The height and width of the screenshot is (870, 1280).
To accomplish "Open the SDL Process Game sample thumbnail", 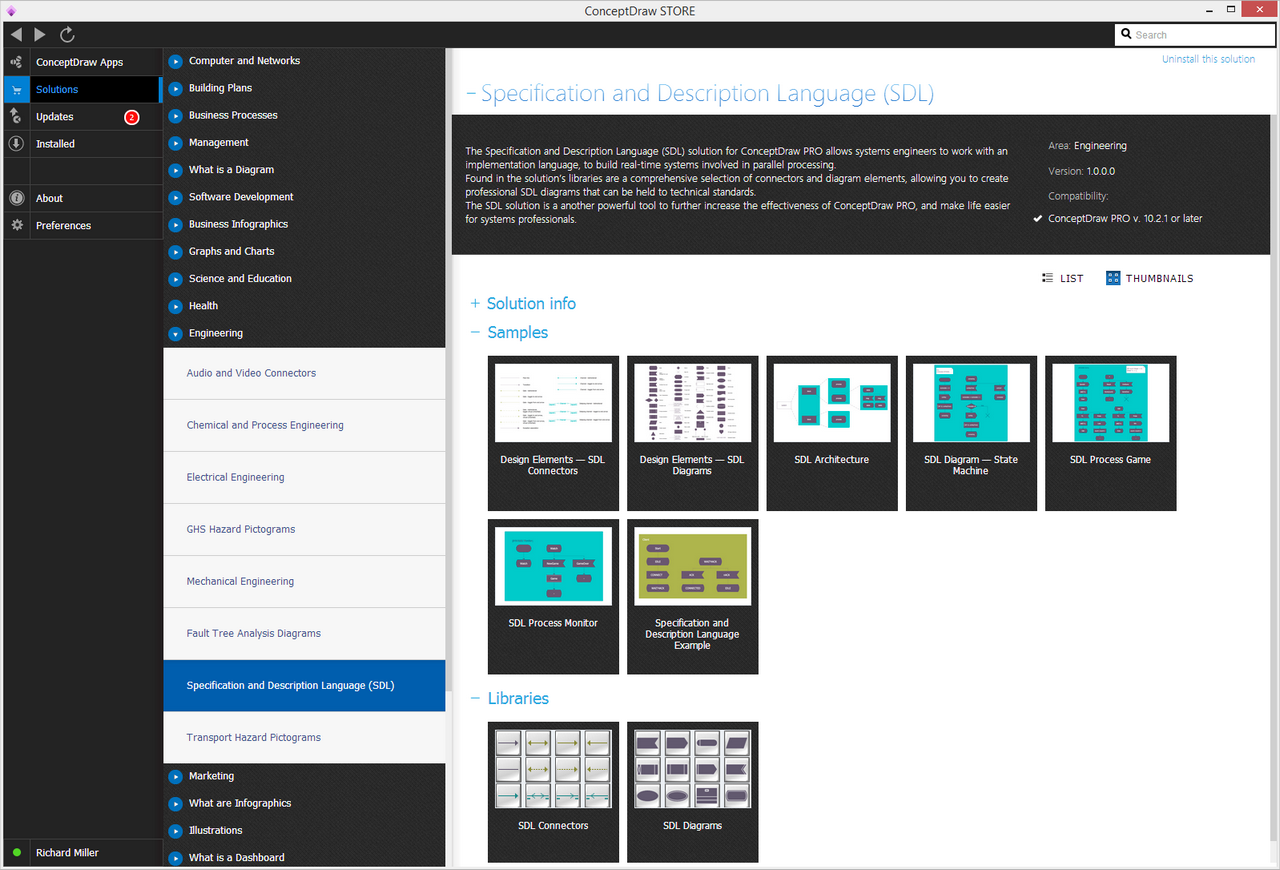I will coord(1110,433).
